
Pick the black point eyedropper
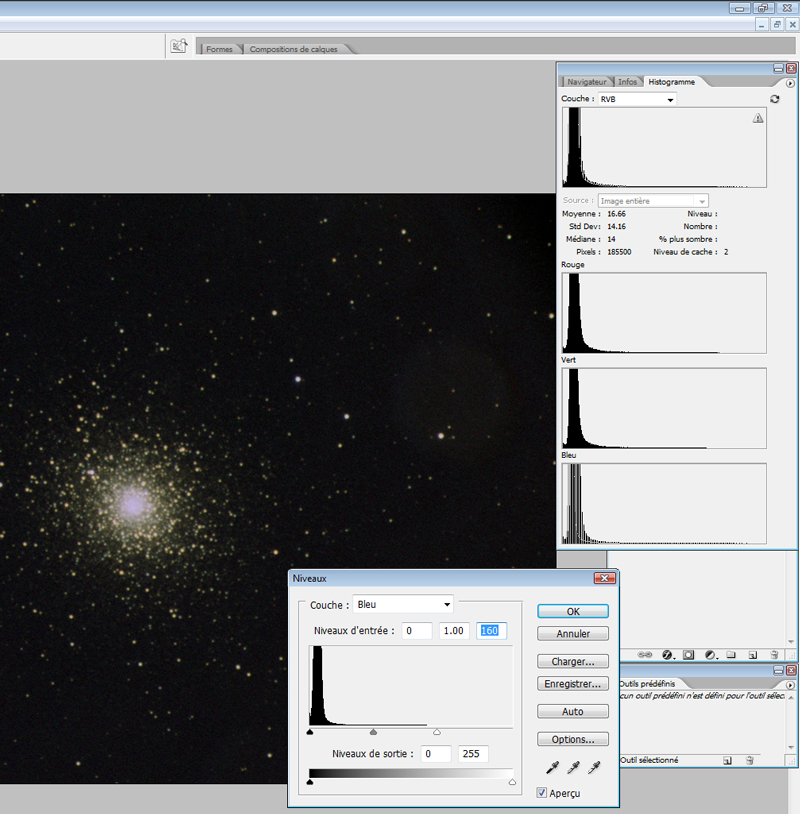point(551,768)
